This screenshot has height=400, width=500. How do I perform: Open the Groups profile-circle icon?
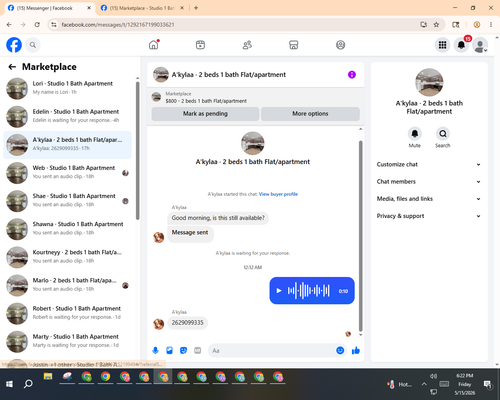[340, 45]
